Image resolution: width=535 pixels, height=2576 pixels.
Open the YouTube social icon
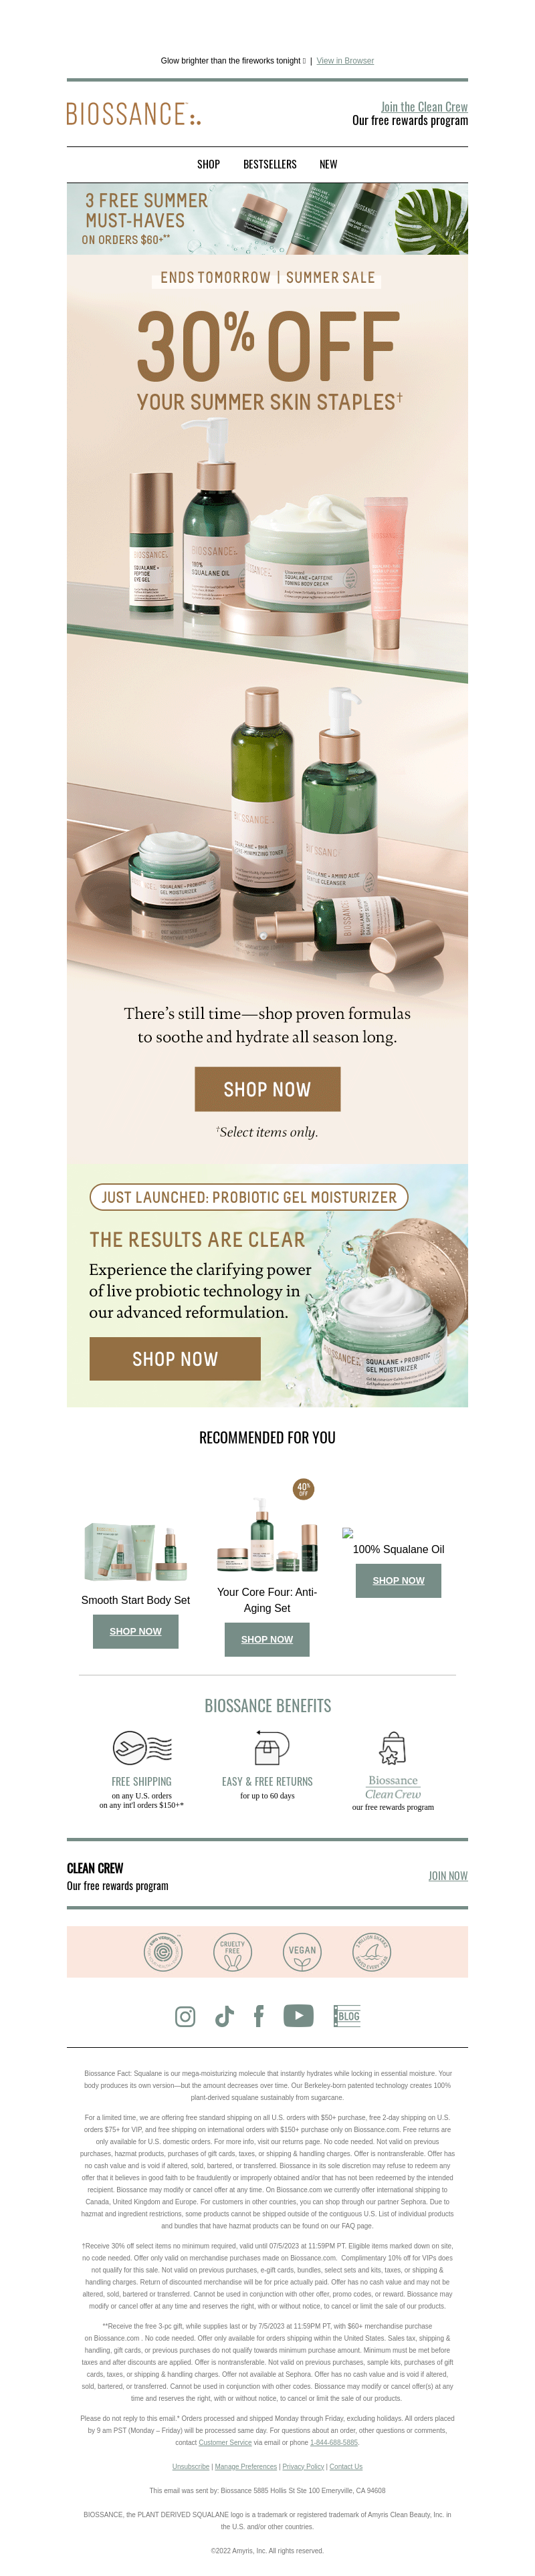[298, 2015]
